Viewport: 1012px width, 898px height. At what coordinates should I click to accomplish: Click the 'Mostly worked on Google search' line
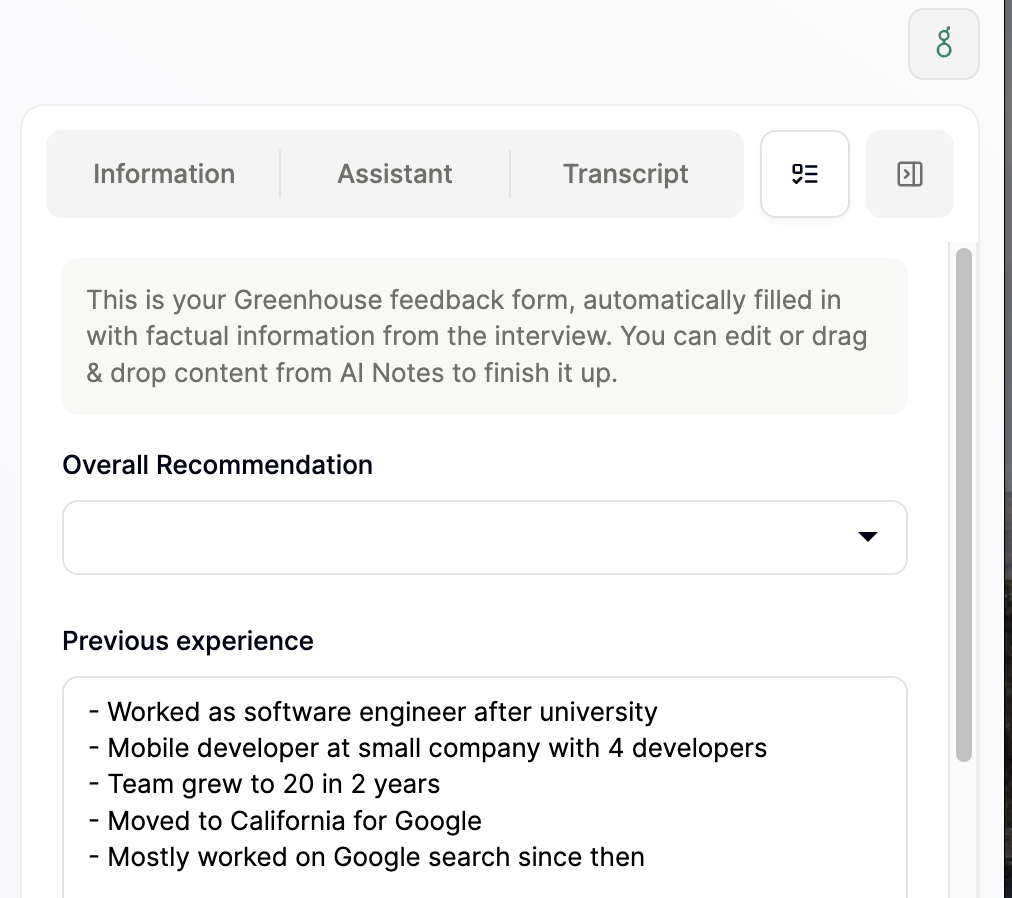tap(376, 857)
